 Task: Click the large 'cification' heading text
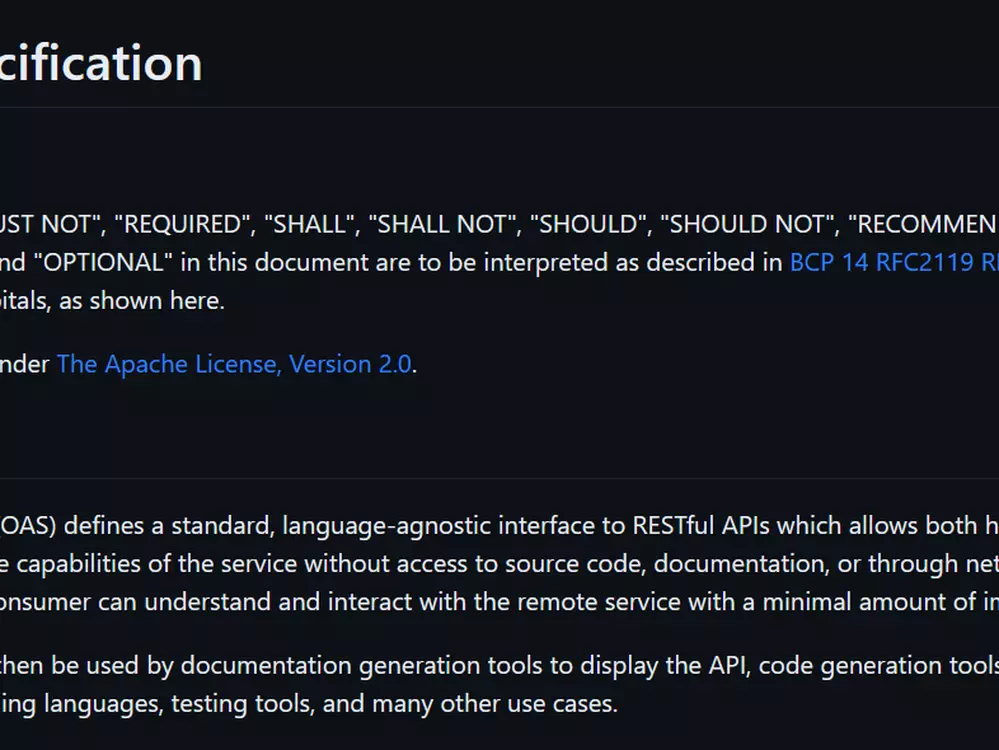pyautogui.click(x=101, y=63)
